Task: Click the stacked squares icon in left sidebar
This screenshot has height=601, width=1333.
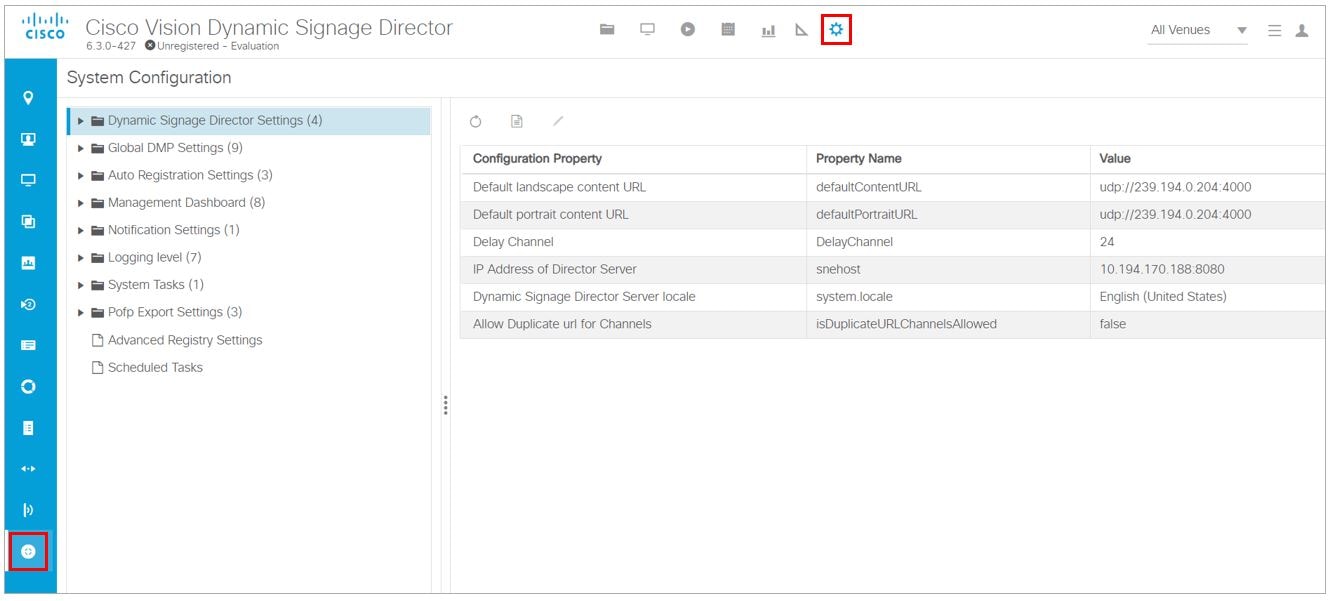Action: click(28, 221)
